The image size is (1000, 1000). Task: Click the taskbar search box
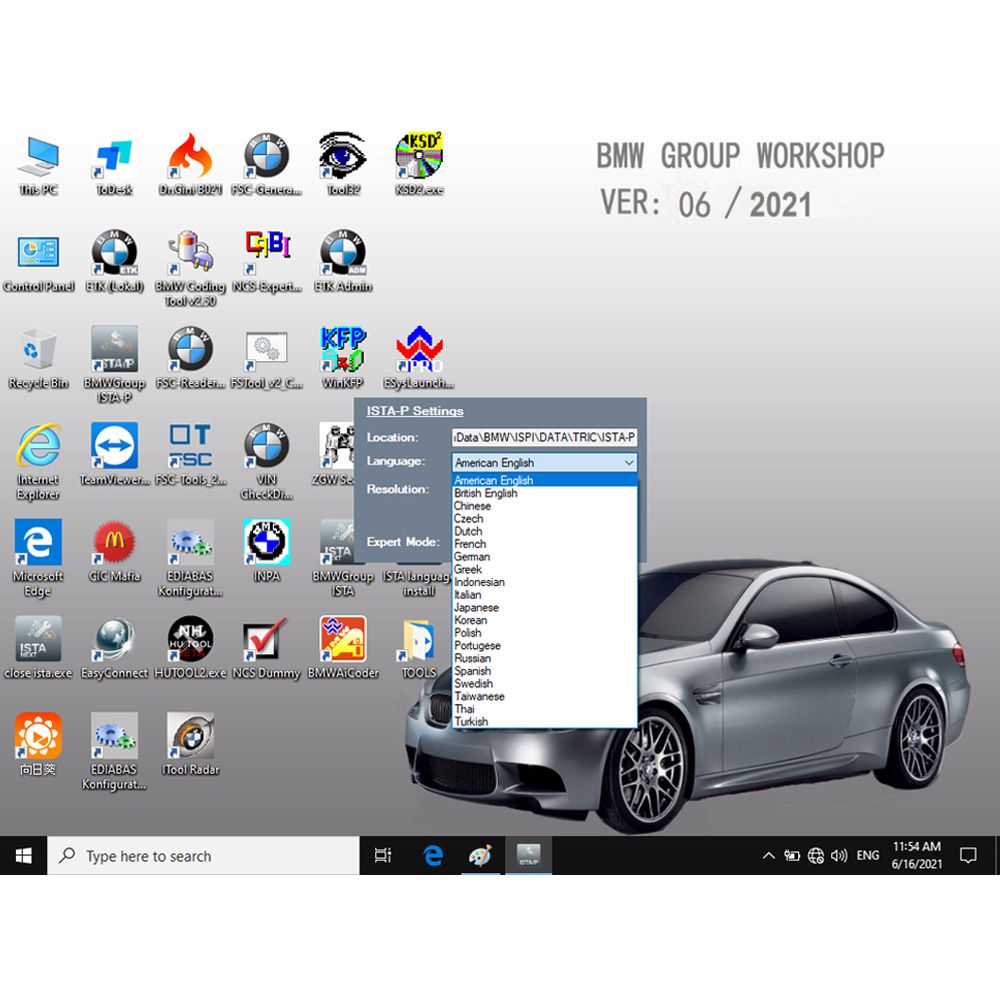[203, 856]
